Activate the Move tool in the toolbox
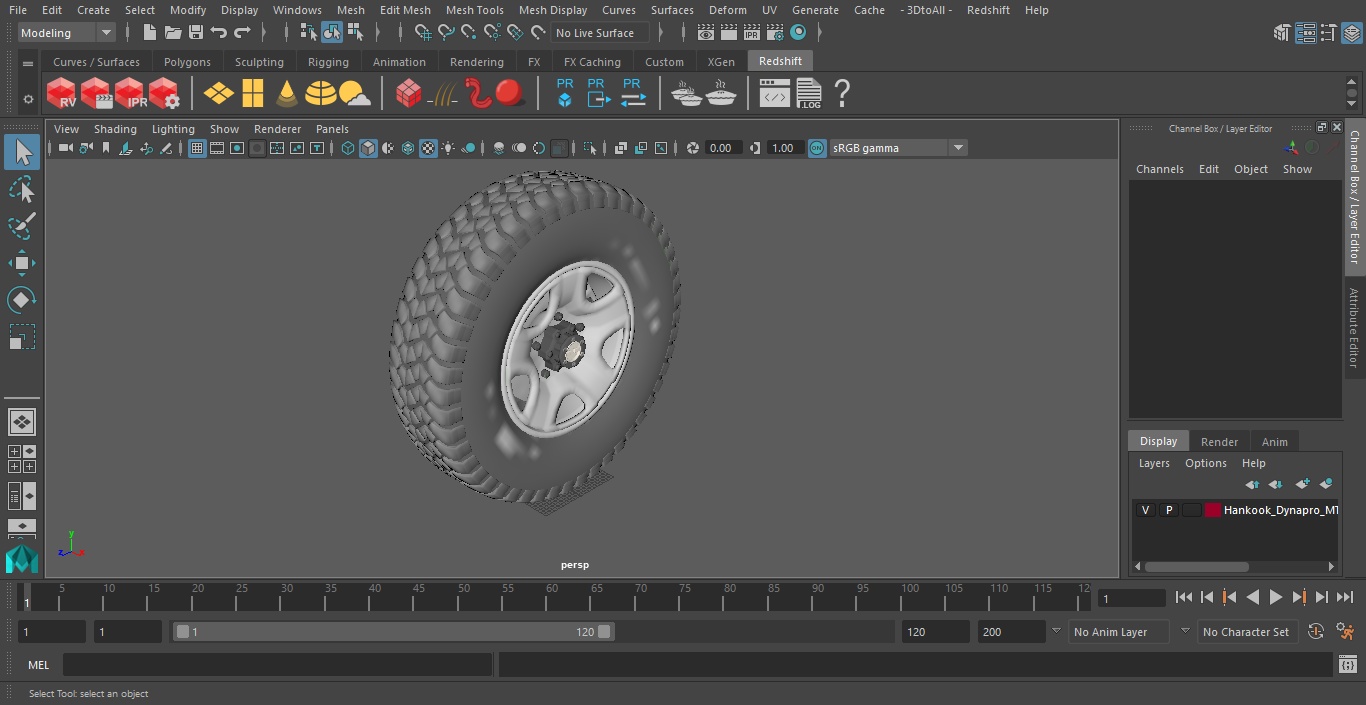1366x705 pixels. coord(21,263)
